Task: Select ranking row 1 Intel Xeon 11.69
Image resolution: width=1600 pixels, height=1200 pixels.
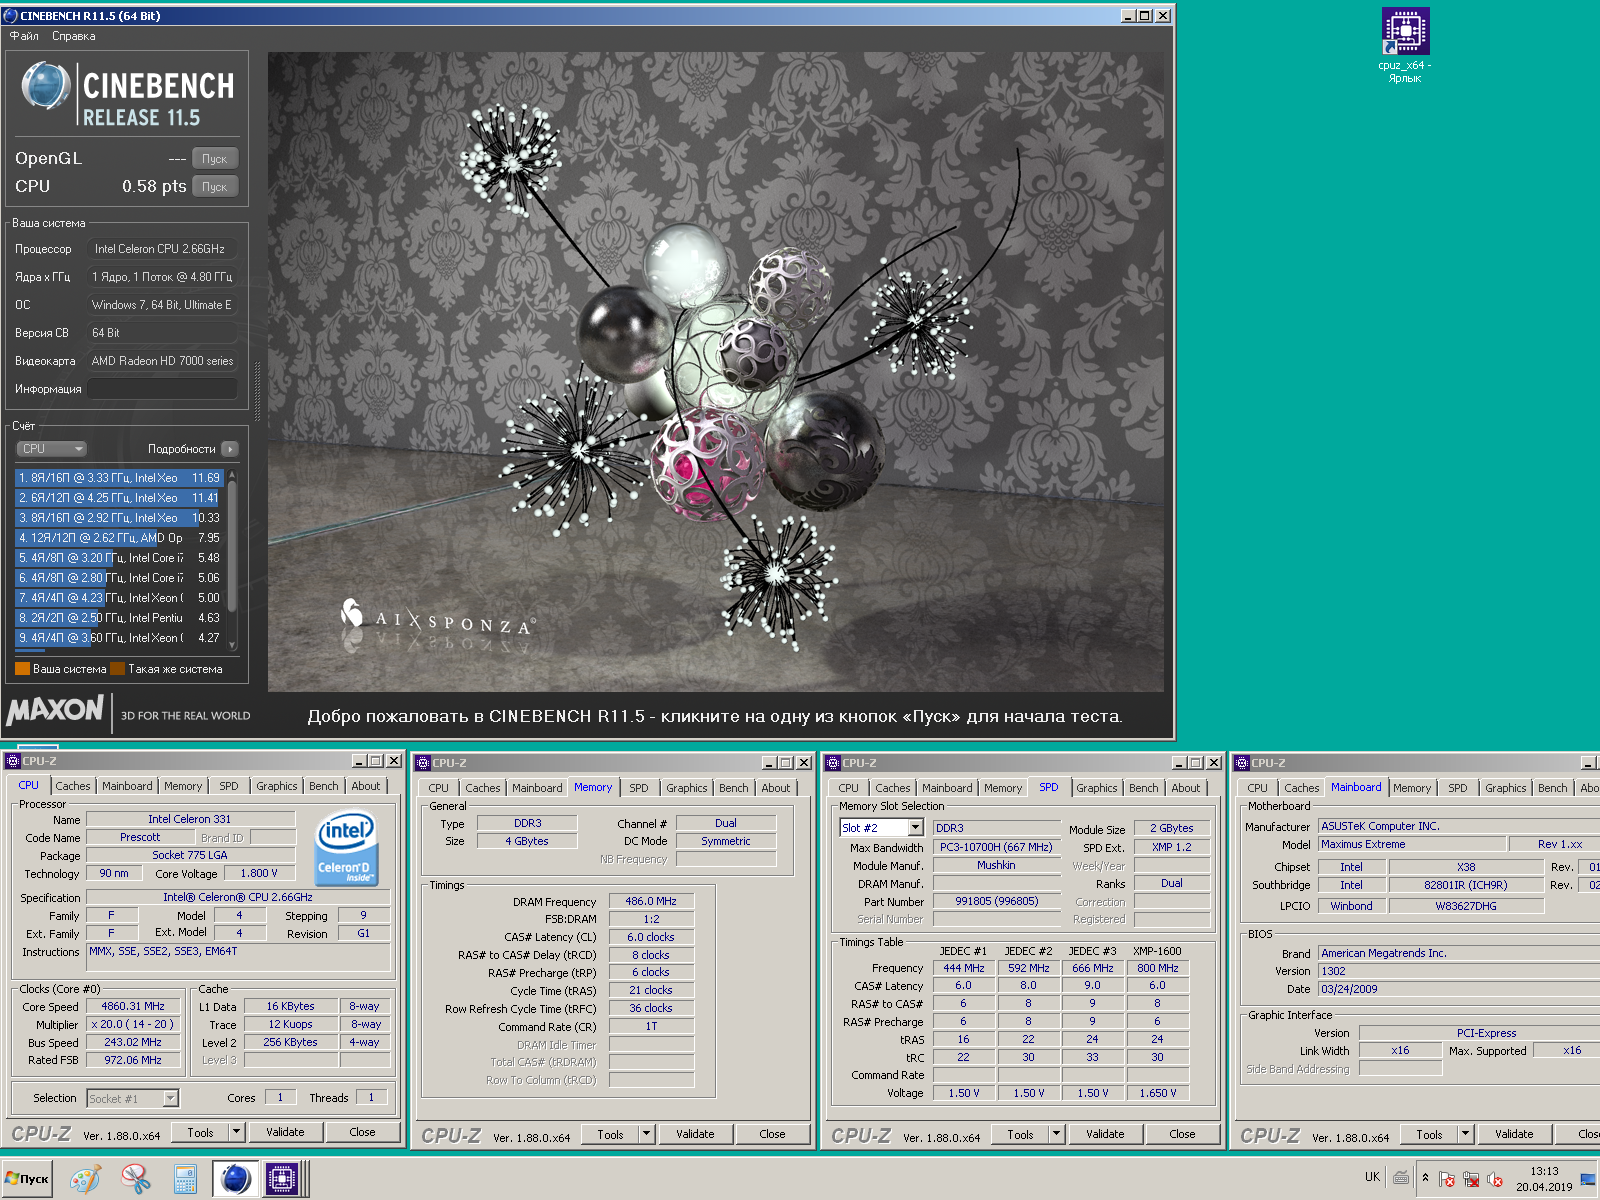Action: (120, 478)
